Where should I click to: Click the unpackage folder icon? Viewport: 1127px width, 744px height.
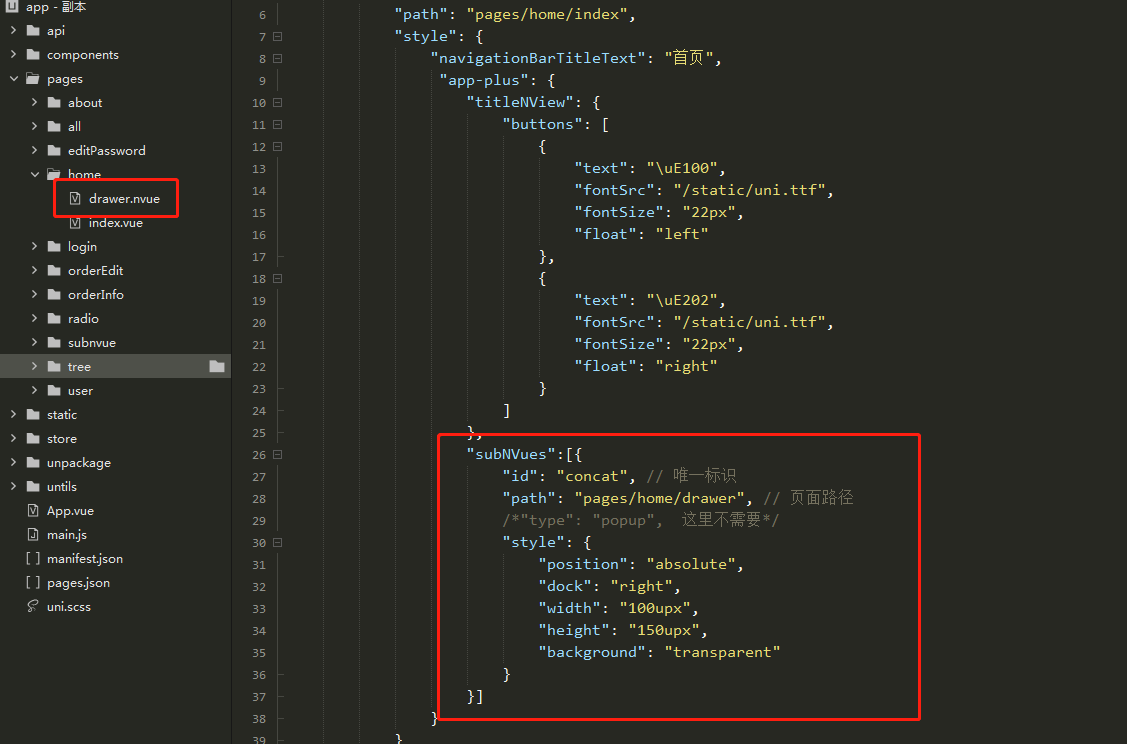(x=33, y=462)
